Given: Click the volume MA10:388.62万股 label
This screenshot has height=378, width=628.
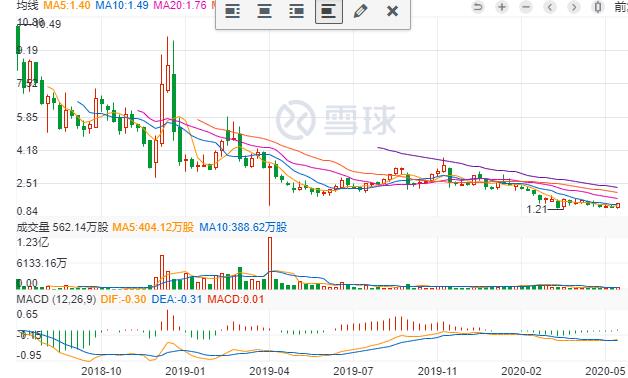Looking at the screenshot, I should click(x=243, y=227).
